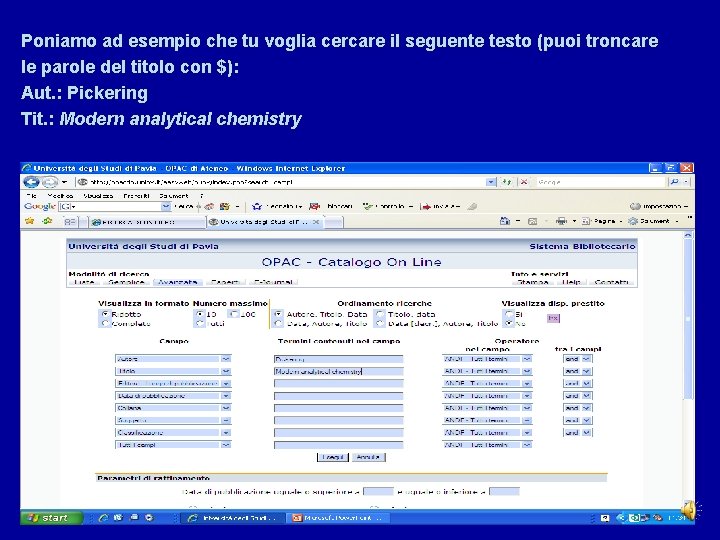The width and height of the screenshot is (720, 540).
Task: Open the Autore field dropdown
Action: (x=173, y=359)
